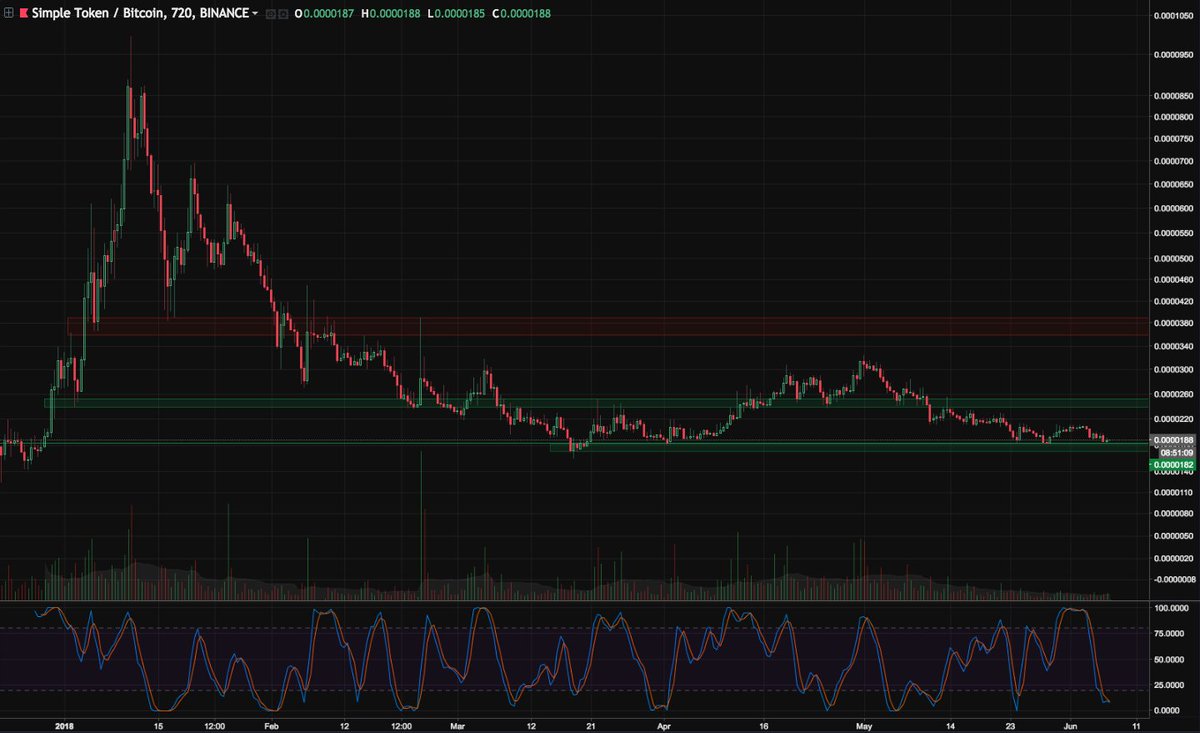Click the grid layout icon in the top-left corner
The width and height of the screenshot is (1200, 733).
coord(7,13)
